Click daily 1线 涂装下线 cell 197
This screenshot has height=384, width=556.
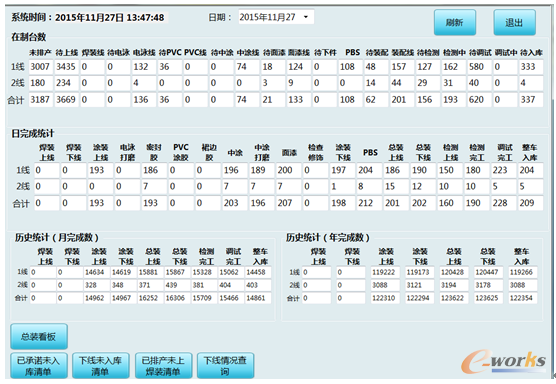point(343,170)
